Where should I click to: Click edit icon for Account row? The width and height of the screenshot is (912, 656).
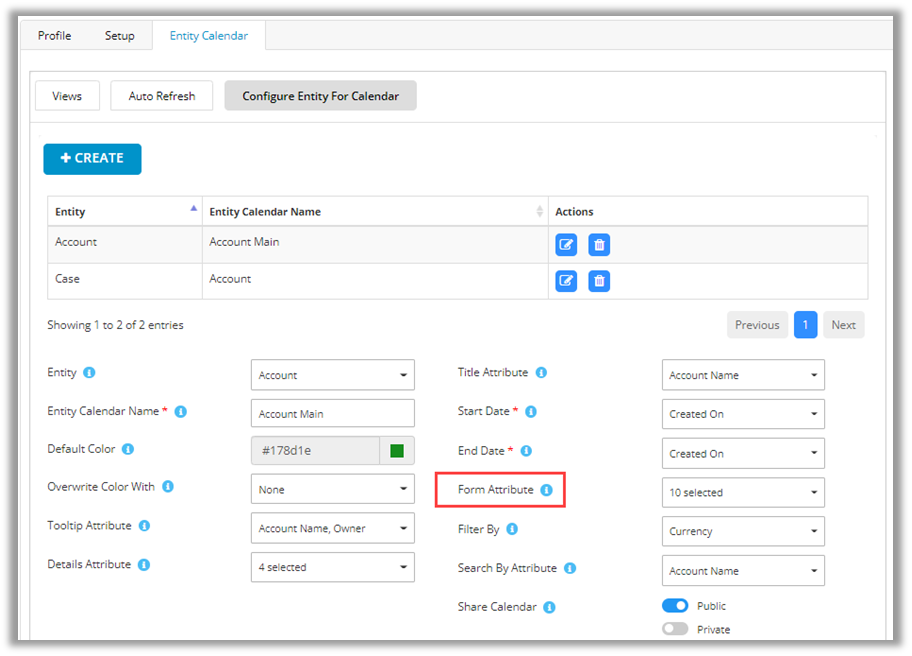(x=566, y=244)
